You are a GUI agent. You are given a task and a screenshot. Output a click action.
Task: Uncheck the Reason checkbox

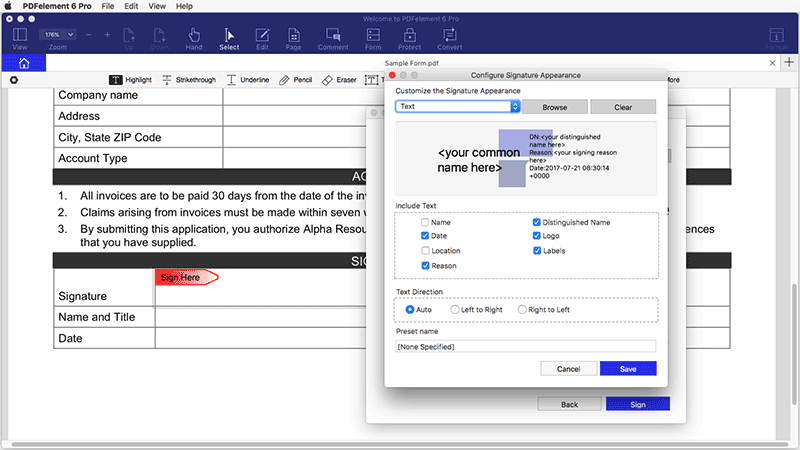[425, 265]
